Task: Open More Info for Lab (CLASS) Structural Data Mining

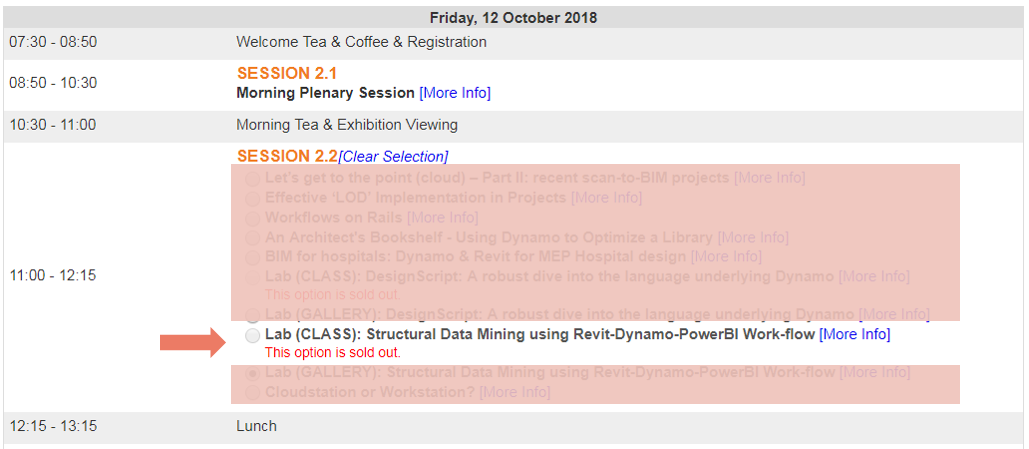Action: (854, 335)
